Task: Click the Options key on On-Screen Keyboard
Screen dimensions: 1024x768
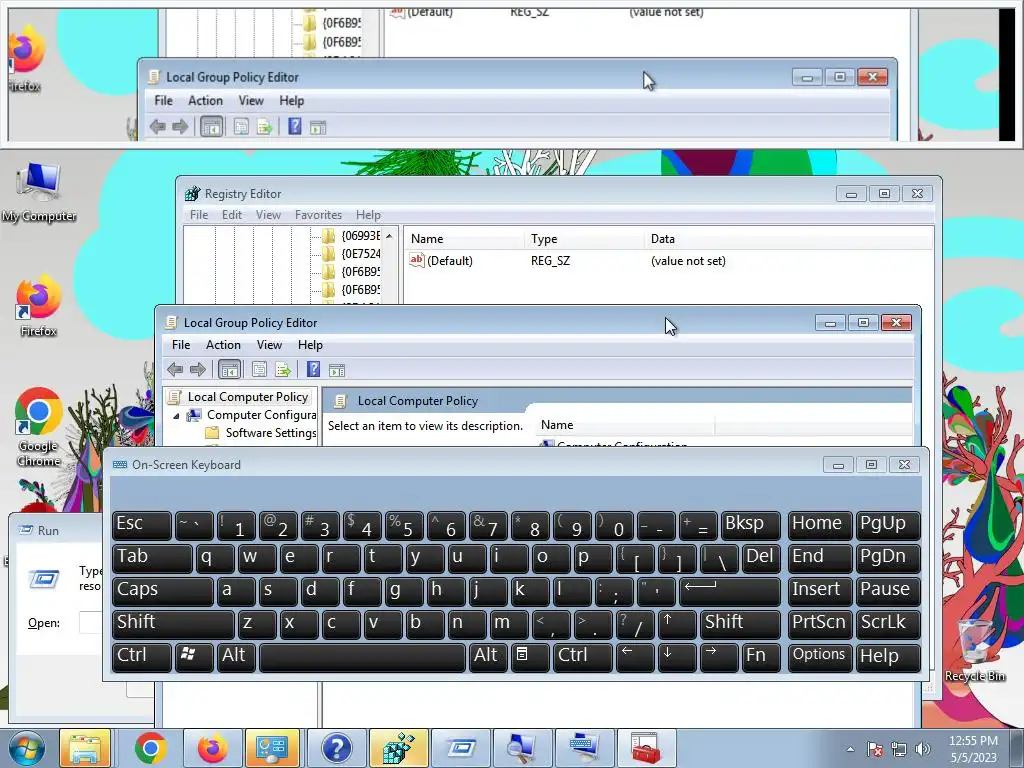Action: click(820, 657)
